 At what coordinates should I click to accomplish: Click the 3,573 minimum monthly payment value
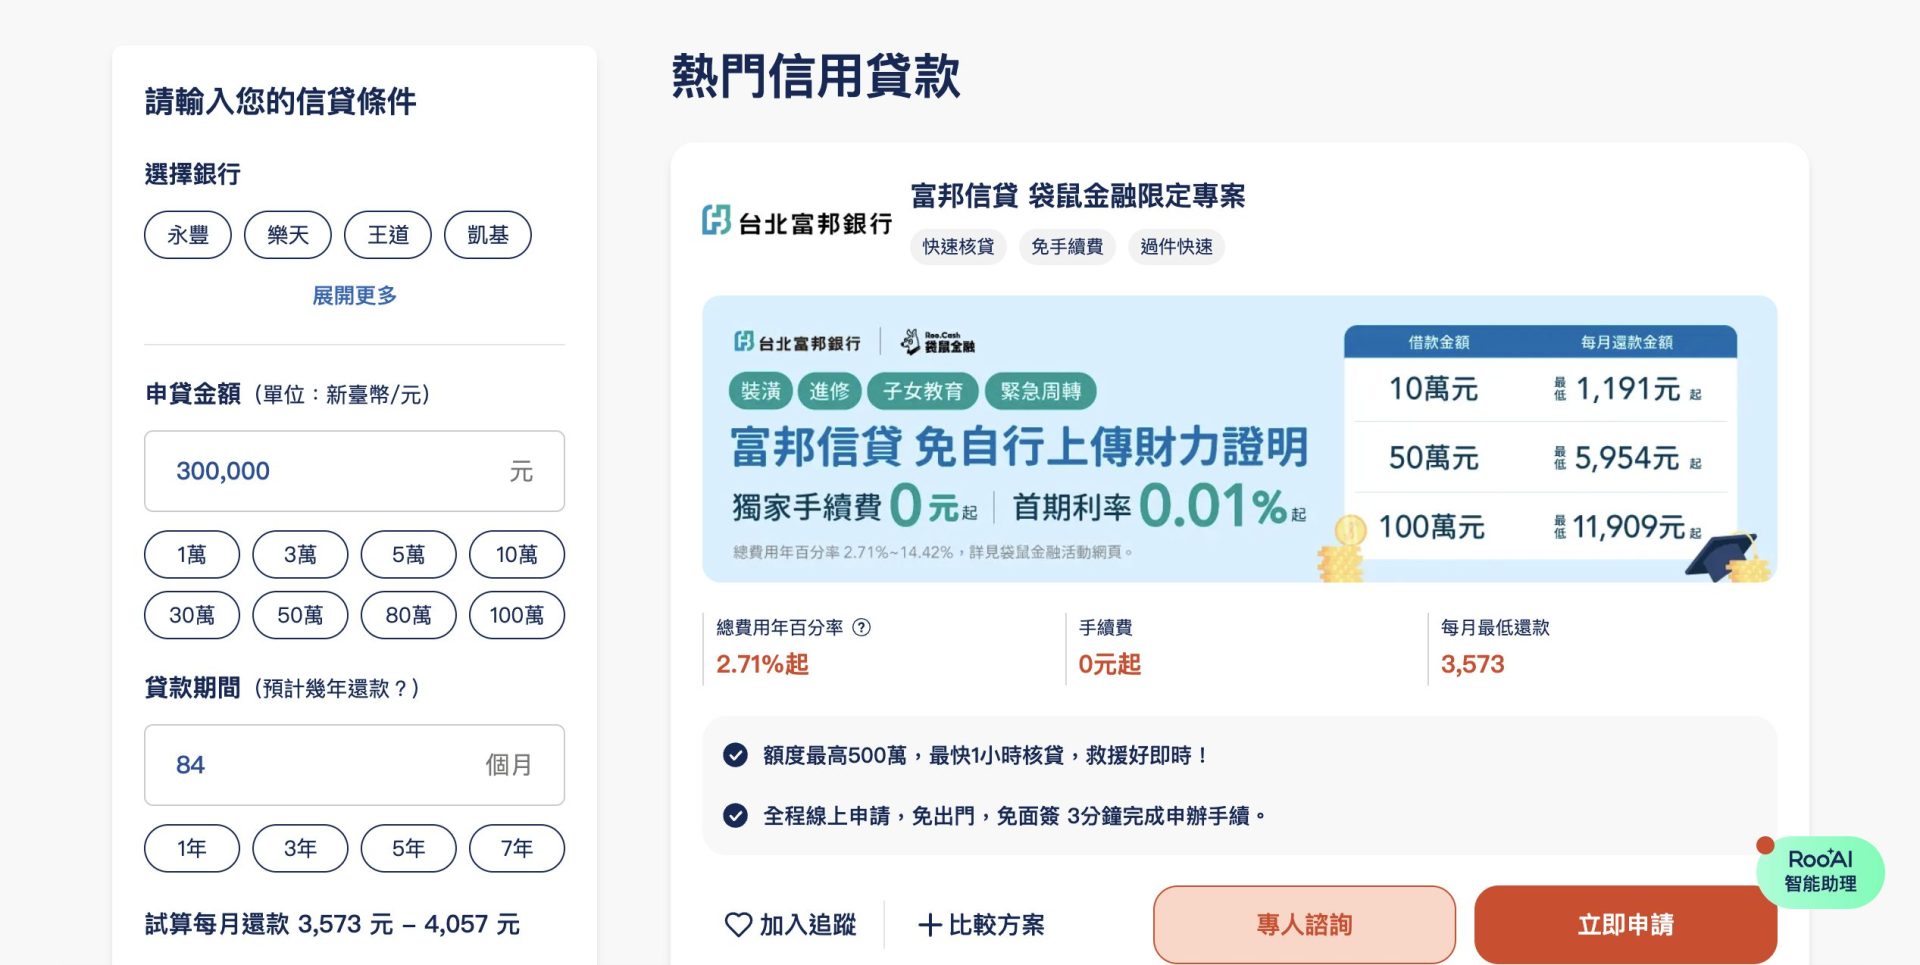pos(1472,664)
